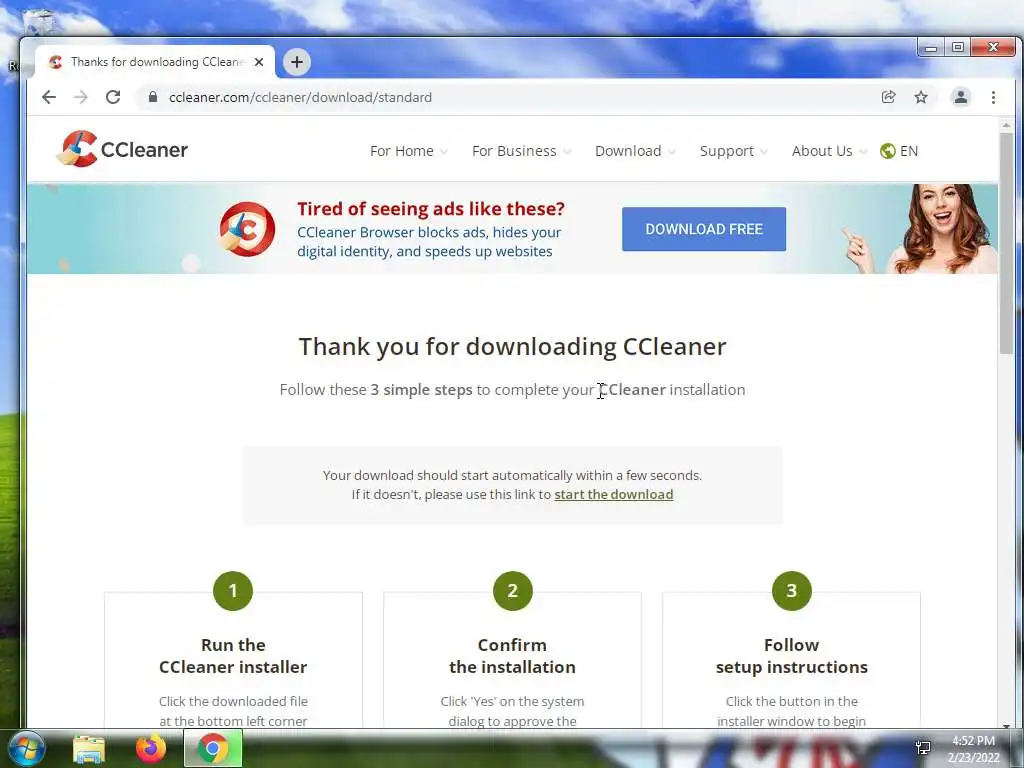The height and width of the screenshot is (768, 1024).
Task: Open the Chrome profile avatar icon
Action: coord(961,97)
